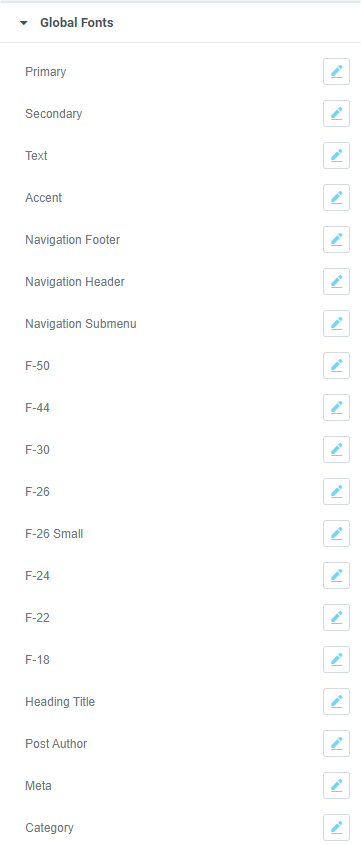Select the F-22 font name text

tap(37, 618)
